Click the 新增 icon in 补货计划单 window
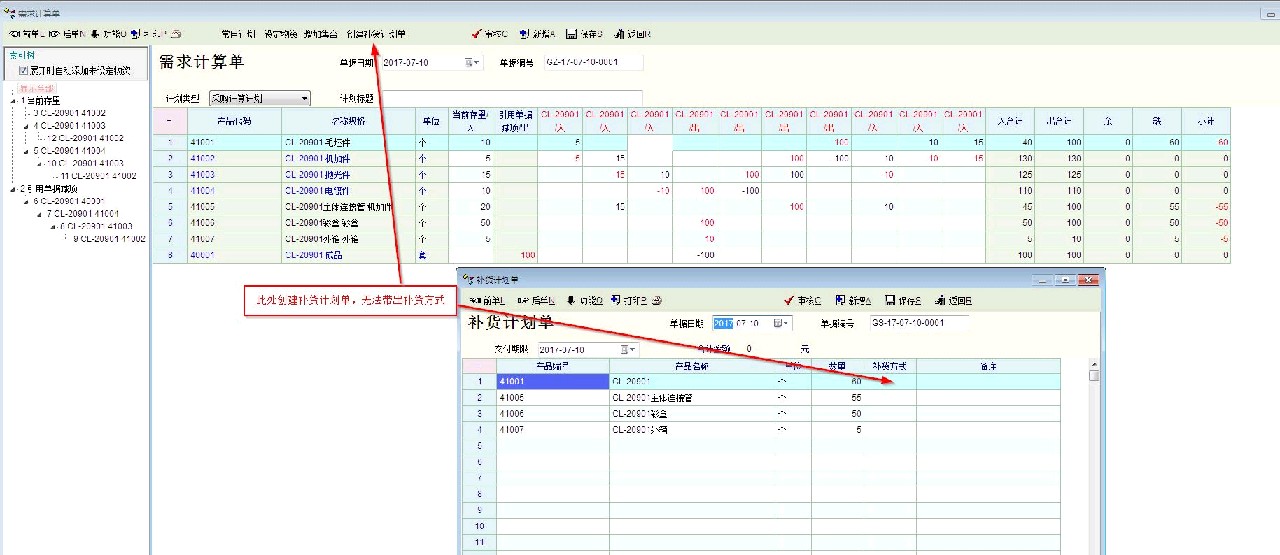 tap(841, 300)
